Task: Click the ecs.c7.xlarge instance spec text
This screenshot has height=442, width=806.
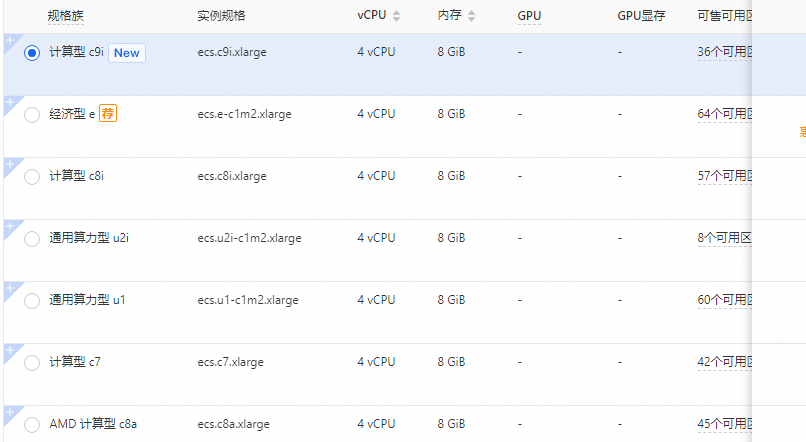Action: [x=232, y=362]
